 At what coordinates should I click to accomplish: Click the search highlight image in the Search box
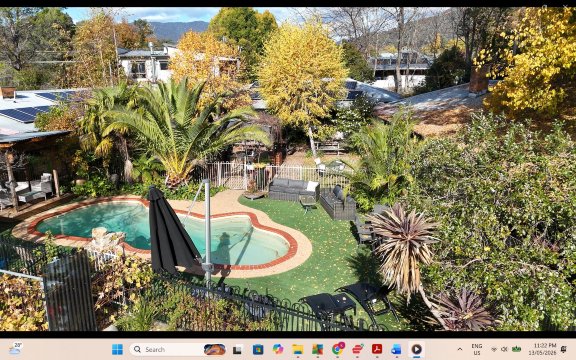215,349
